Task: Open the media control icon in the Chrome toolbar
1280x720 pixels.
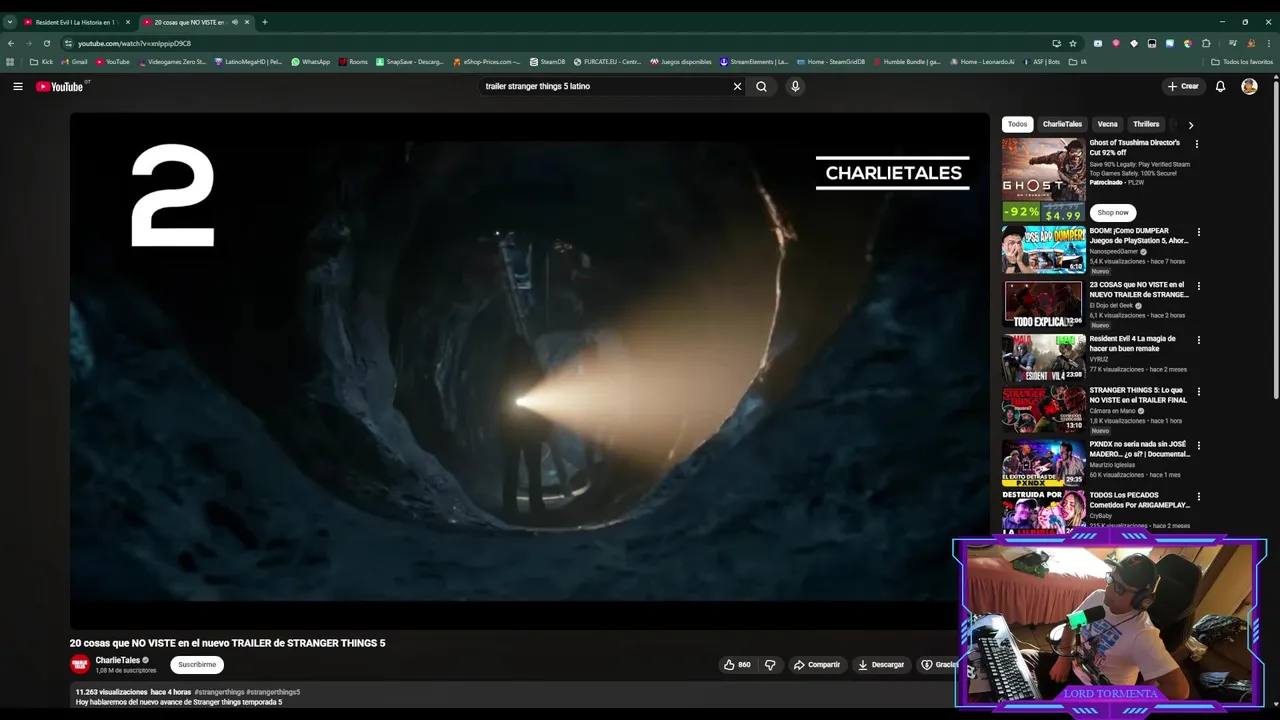Action: [1233, 43]
